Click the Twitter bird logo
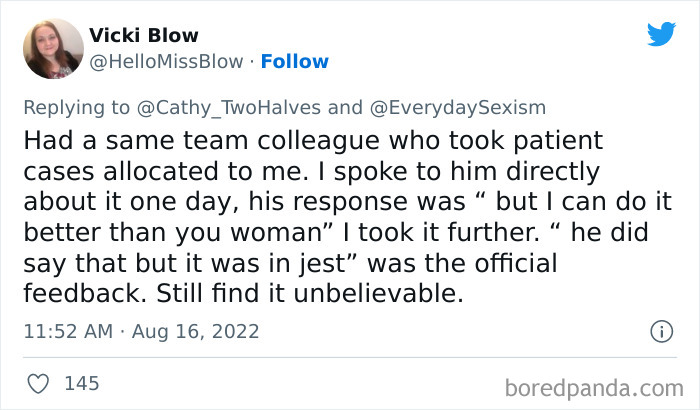The height and width of the screenshot is (410, 700). pos(661,34)
